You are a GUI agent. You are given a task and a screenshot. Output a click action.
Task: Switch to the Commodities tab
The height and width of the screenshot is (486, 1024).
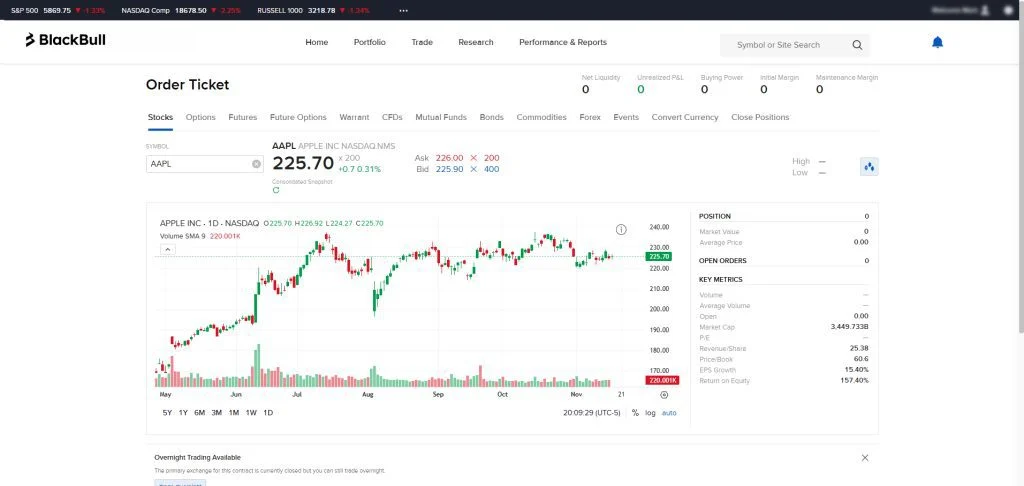click(x=541, y=118)
